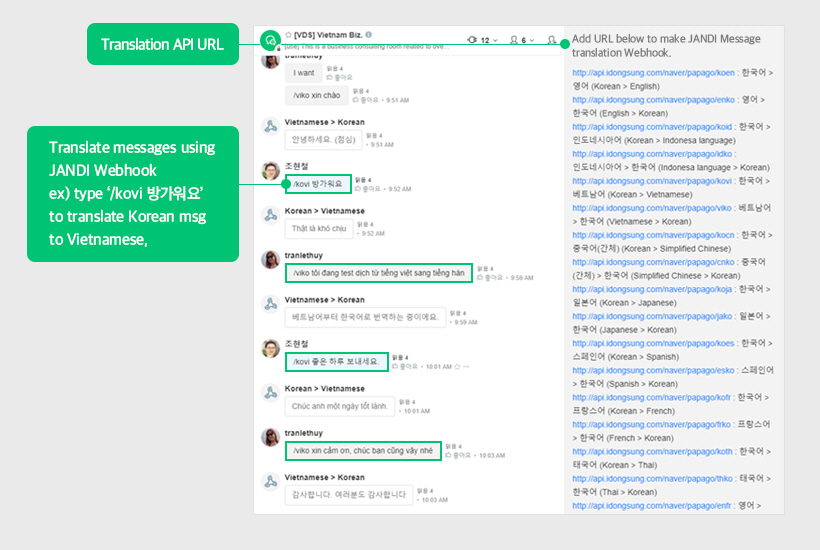The height and width of the screenshot is (550, 820).
Task: Click the webhook bot avatar of the 9:51 AM translation
Action: 270,127
